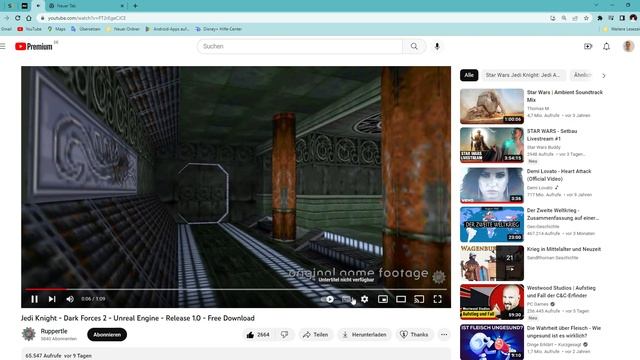Skip to the next video
The width and height of the screenshot is (640, 360).
pyautogui.click(x=52, y=299)
